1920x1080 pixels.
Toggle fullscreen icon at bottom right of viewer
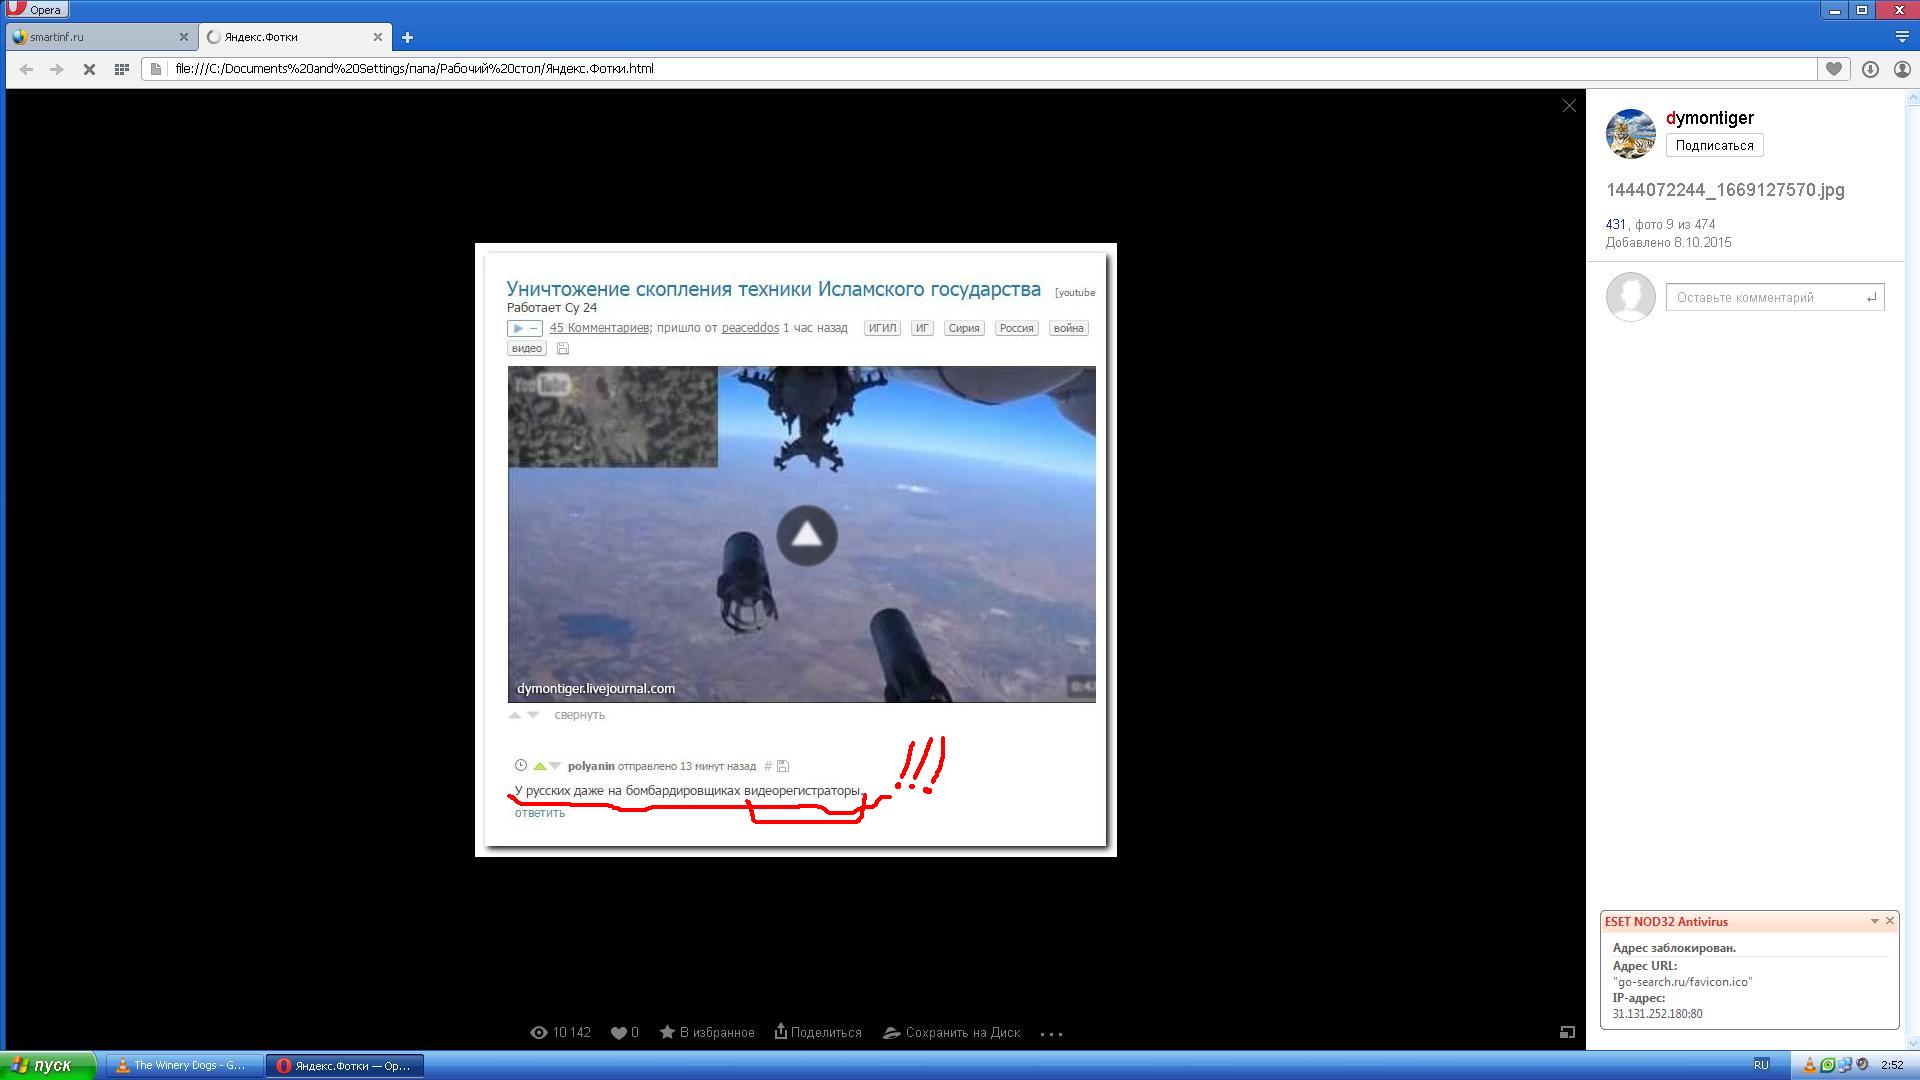[x=1567, y=1032]
